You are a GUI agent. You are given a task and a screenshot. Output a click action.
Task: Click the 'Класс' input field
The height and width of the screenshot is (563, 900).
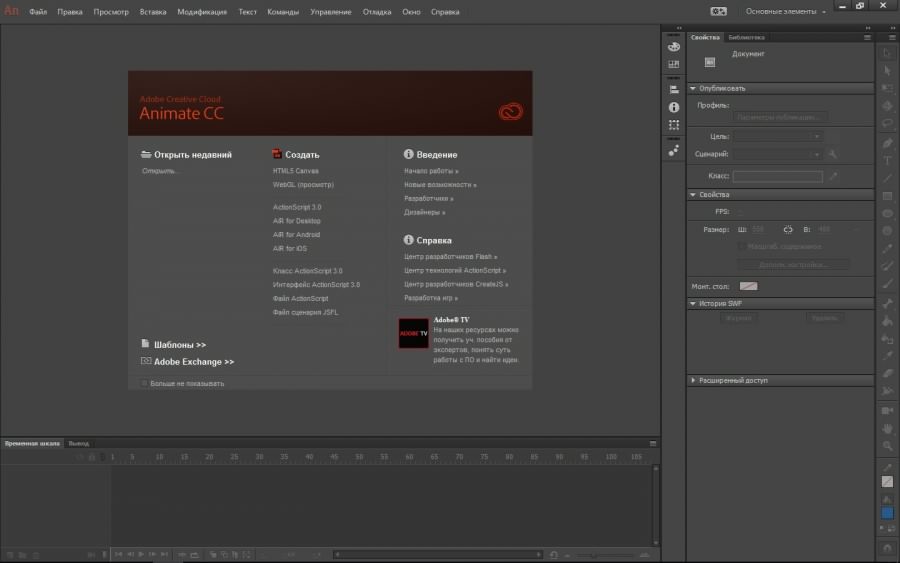pos(777,176)
